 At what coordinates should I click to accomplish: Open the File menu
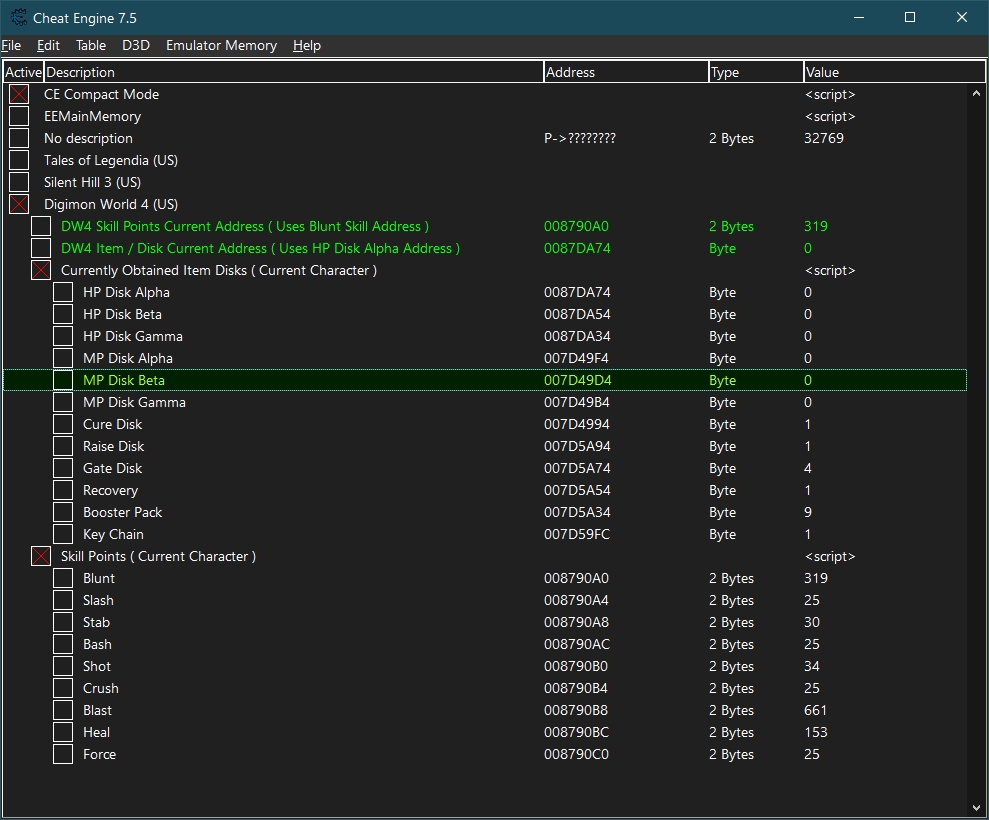tap(11, 45)
